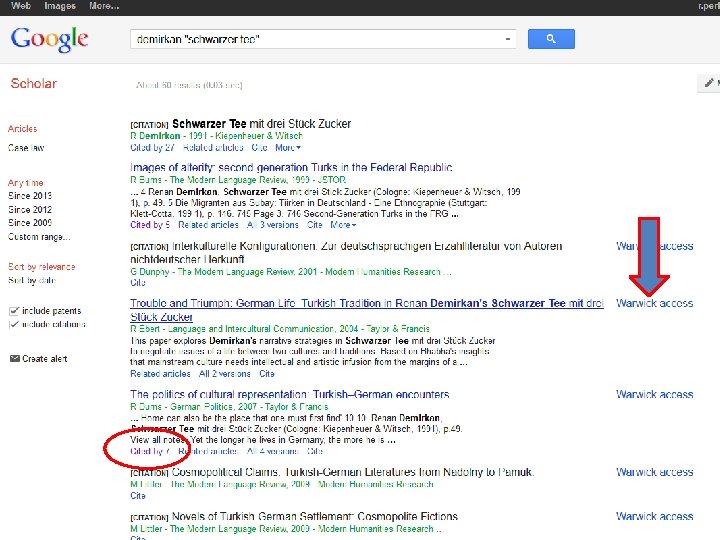Open Images of alterity article title
This screenshot has height=540, width=720.
(291, 167)
